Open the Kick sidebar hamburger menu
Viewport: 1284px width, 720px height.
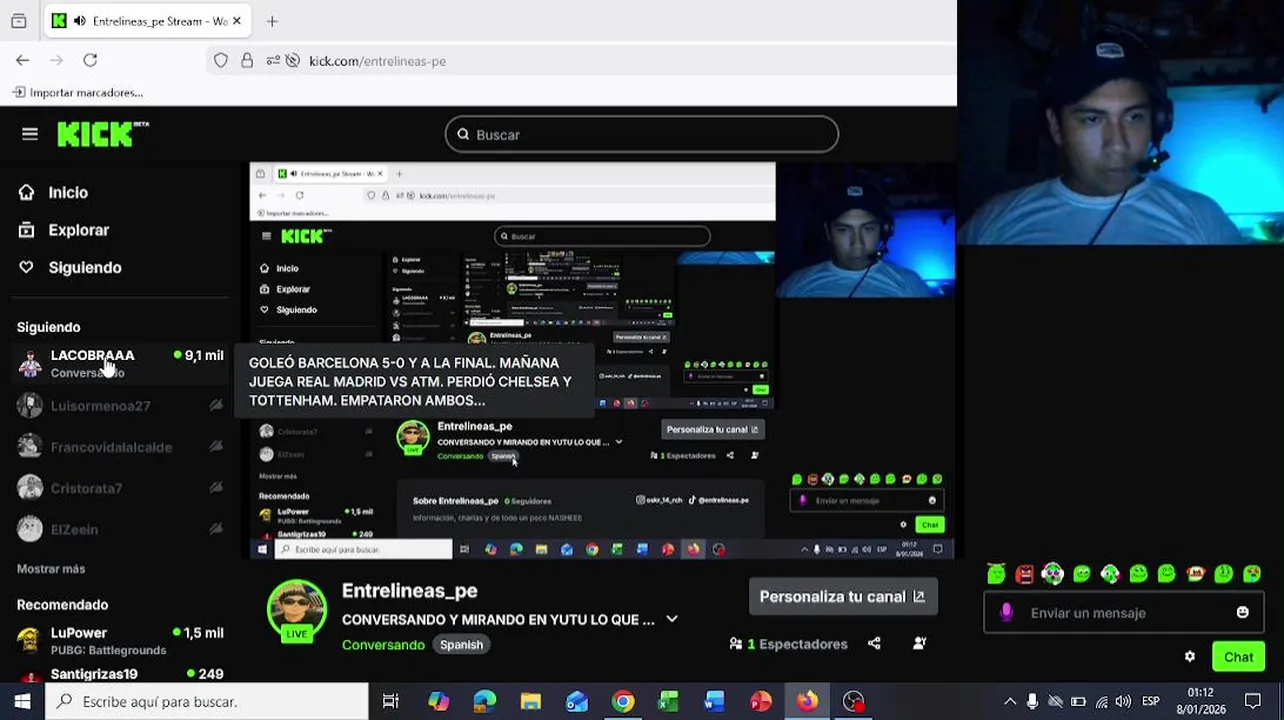[30, 134]
